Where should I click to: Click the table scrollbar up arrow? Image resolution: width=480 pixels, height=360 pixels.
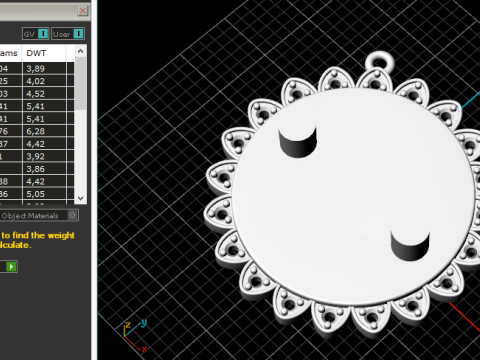80,51
